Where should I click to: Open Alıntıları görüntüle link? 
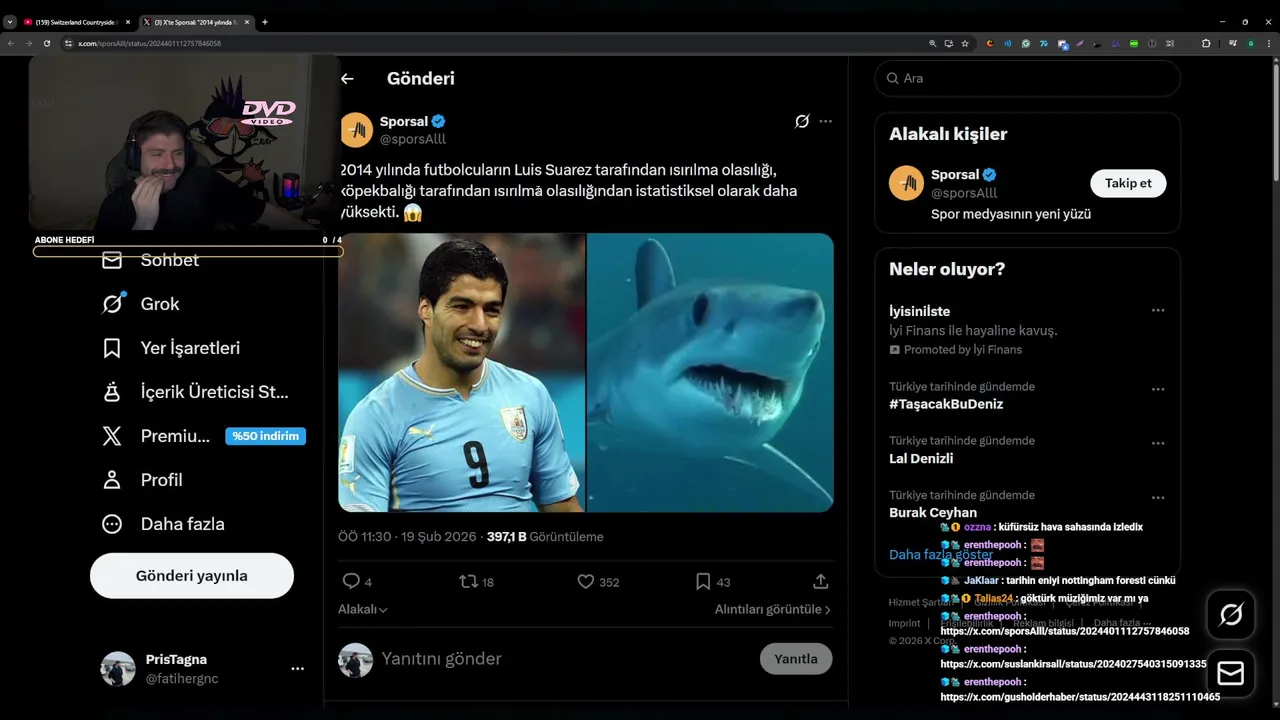[773, 609]
